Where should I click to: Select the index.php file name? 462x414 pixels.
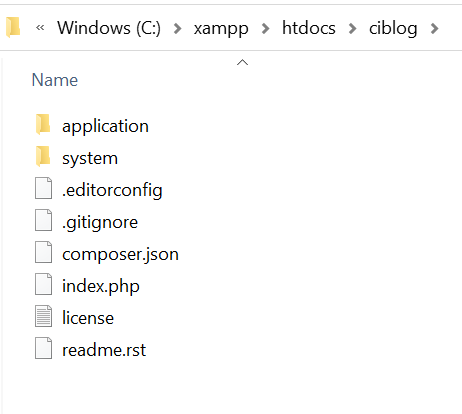point(101,286)
